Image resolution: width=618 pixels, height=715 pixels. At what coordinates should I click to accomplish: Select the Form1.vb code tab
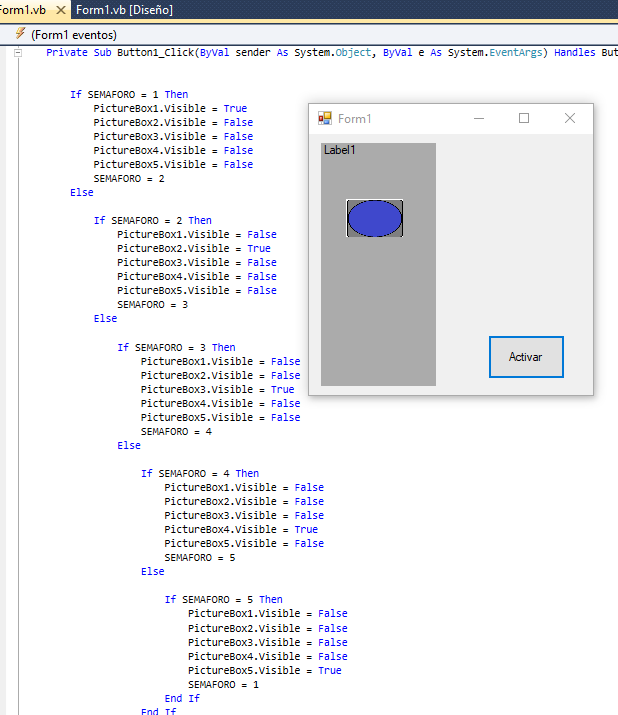tap(23, 10)
